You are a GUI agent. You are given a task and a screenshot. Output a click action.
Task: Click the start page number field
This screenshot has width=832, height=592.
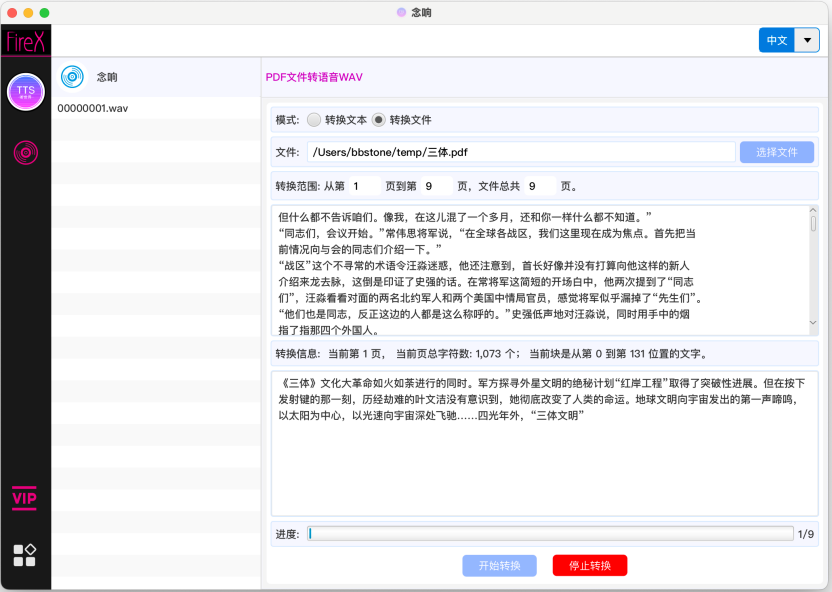click(x=365, y=186)
